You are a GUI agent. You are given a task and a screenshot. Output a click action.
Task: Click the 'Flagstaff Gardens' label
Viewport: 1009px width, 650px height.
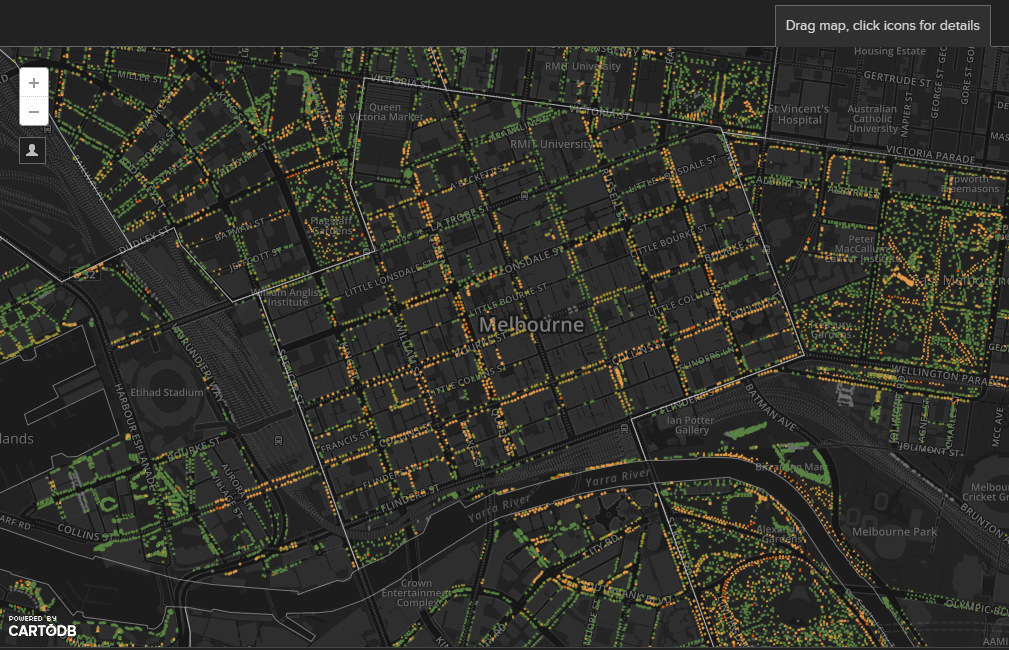tap(331, 225)
